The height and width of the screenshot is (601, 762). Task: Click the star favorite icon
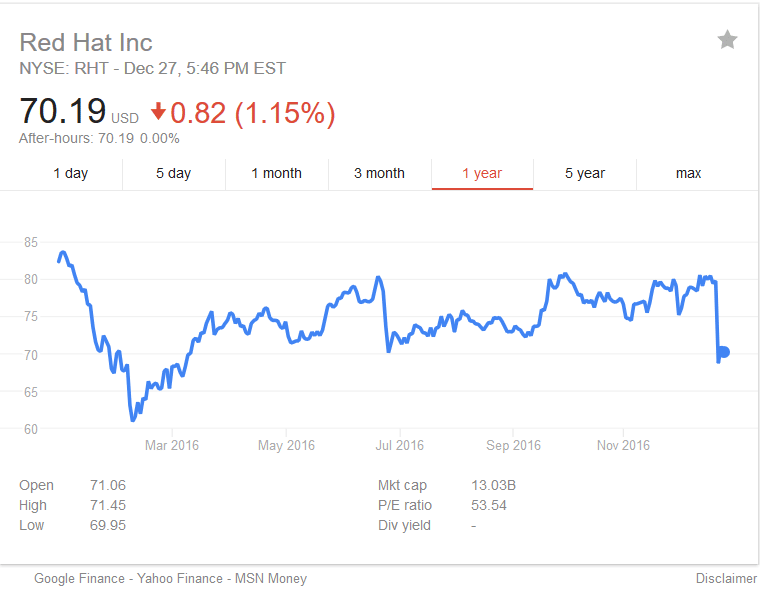727,40
